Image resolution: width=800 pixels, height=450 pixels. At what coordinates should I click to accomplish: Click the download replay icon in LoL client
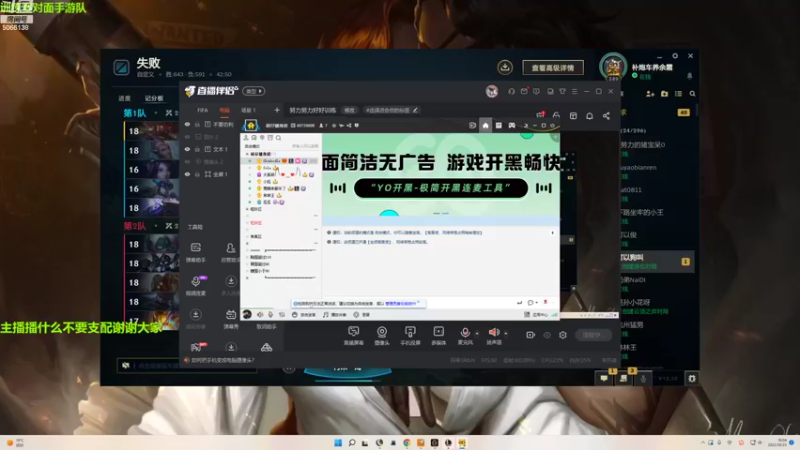tap(505, 67)
